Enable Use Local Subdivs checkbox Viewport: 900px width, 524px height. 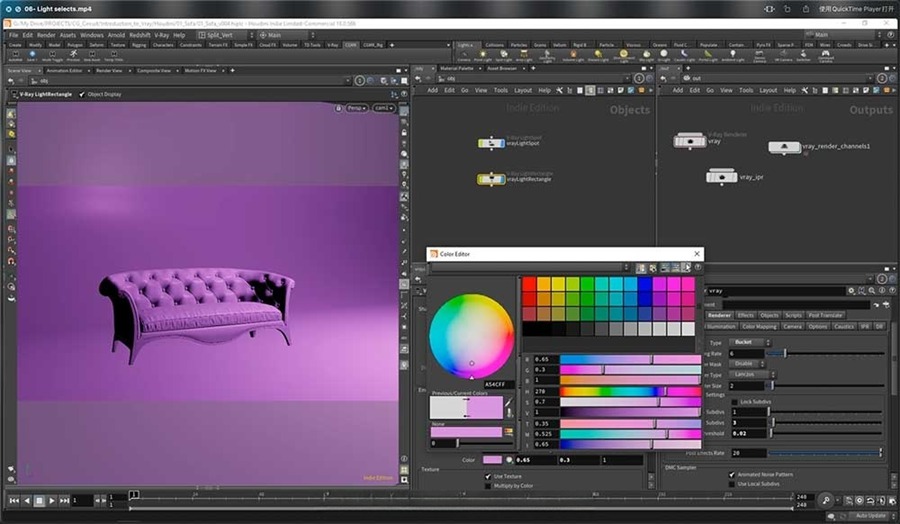732,484
